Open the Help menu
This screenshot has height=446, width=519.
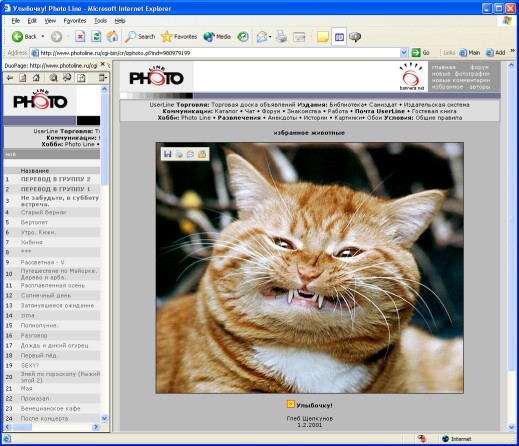point(120,21)
